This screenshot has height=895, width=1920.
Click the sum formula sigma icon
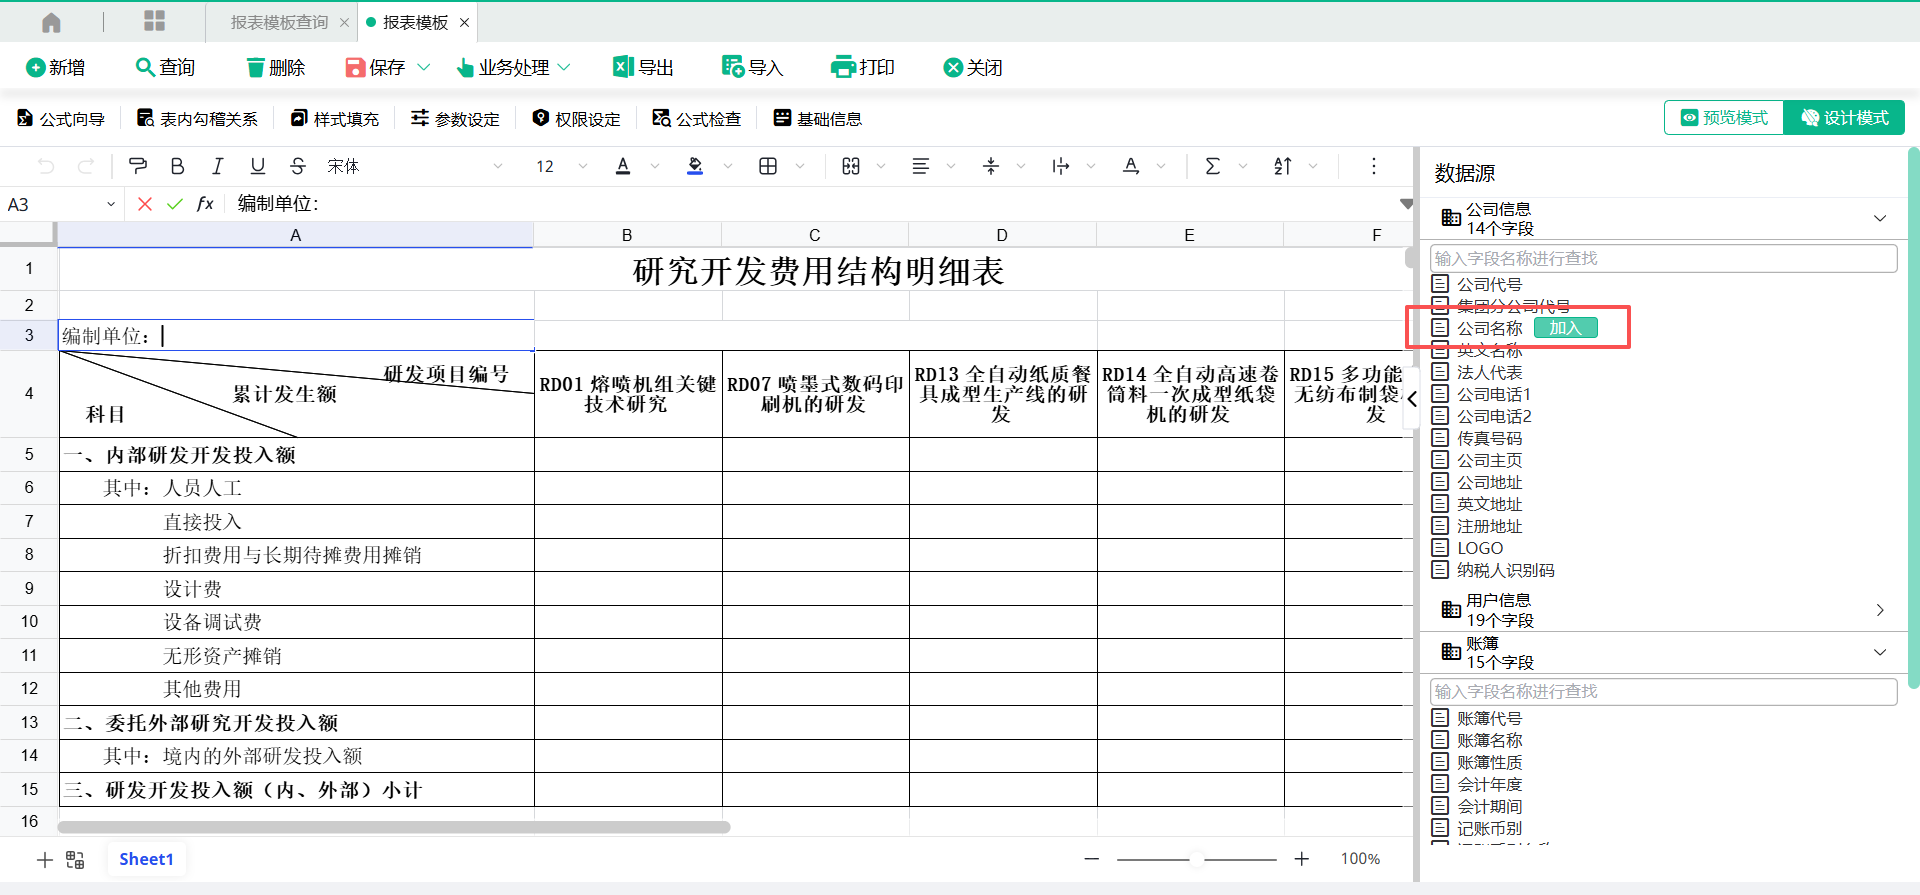(x=1212, y=166)
